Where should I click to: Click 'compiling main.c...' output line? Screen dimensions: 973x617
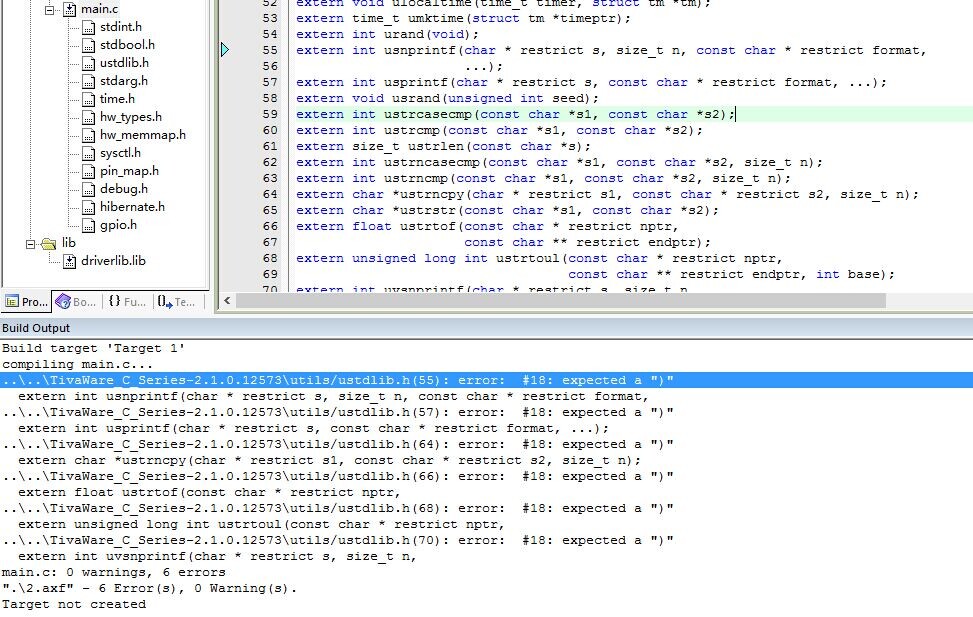(x=77, y=364)
